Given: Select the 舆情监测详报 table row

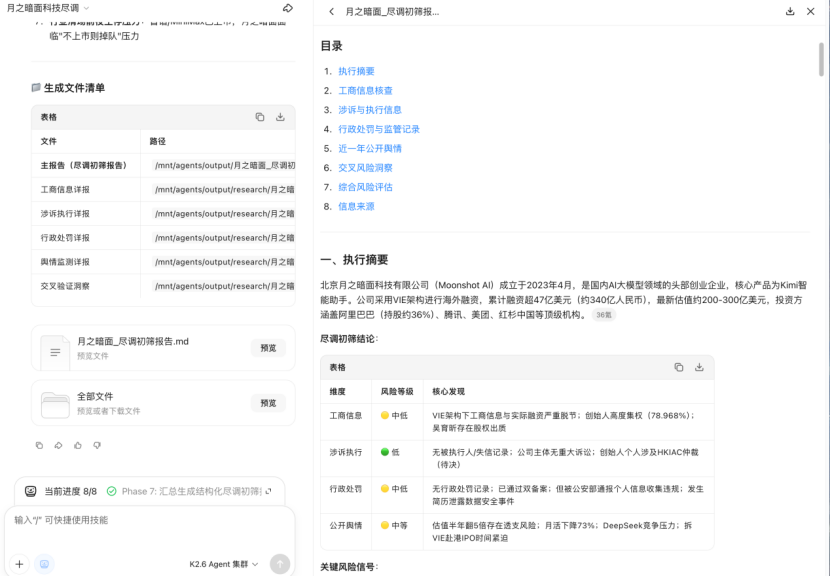Looking at the screenshot, I should click(x=163, y=262).
